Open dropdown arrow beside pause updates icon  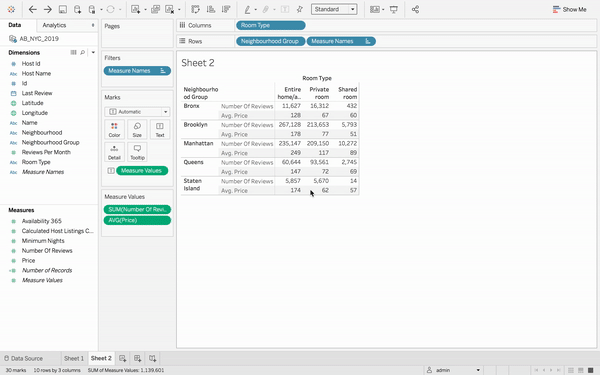(x=101, y=10)
